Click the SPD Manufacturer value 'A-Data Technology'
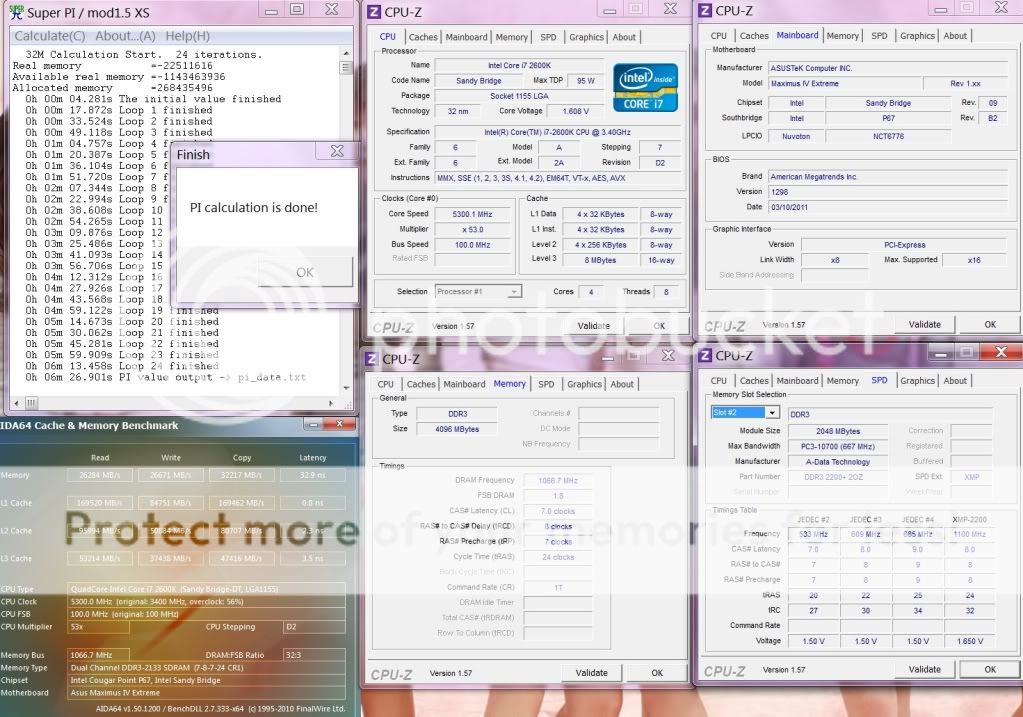 pyautogui.click(x=838, y=462)
